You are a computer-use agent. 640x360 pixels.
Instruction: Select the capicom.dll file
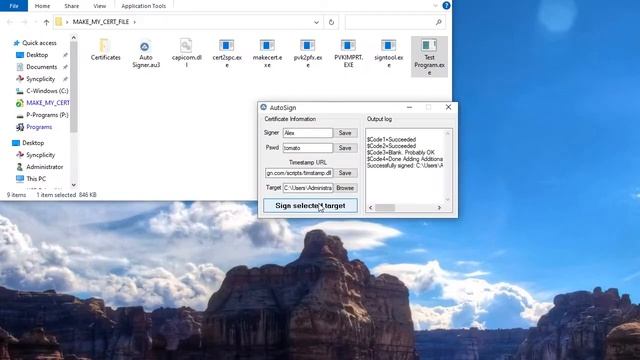tap(186, 53)
